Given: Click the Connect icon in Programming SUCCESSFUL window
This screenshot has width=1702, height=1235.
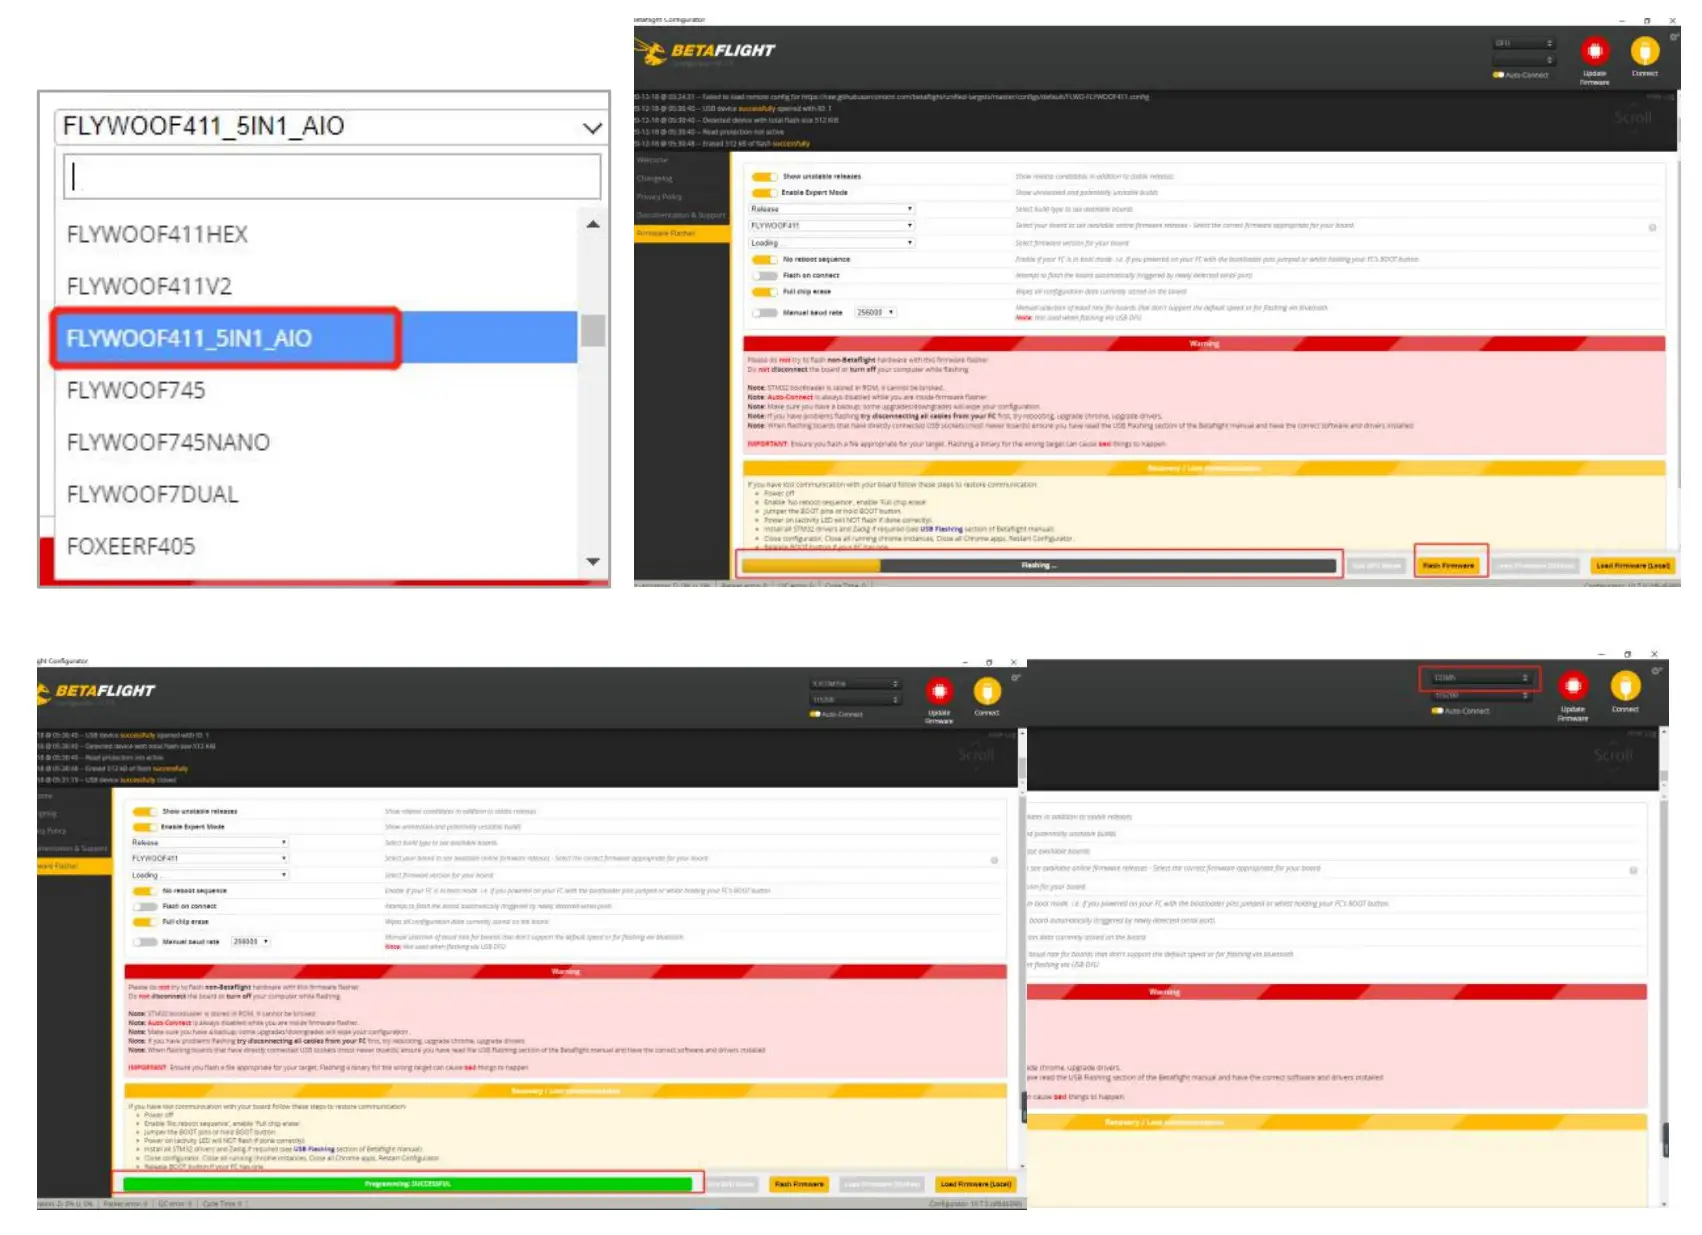Looking at the screenshot, I should 987,691.
